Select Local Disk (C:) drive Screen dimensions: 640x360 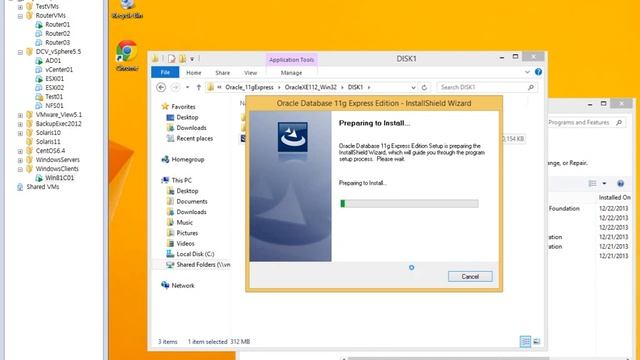(x=195, y=254)
